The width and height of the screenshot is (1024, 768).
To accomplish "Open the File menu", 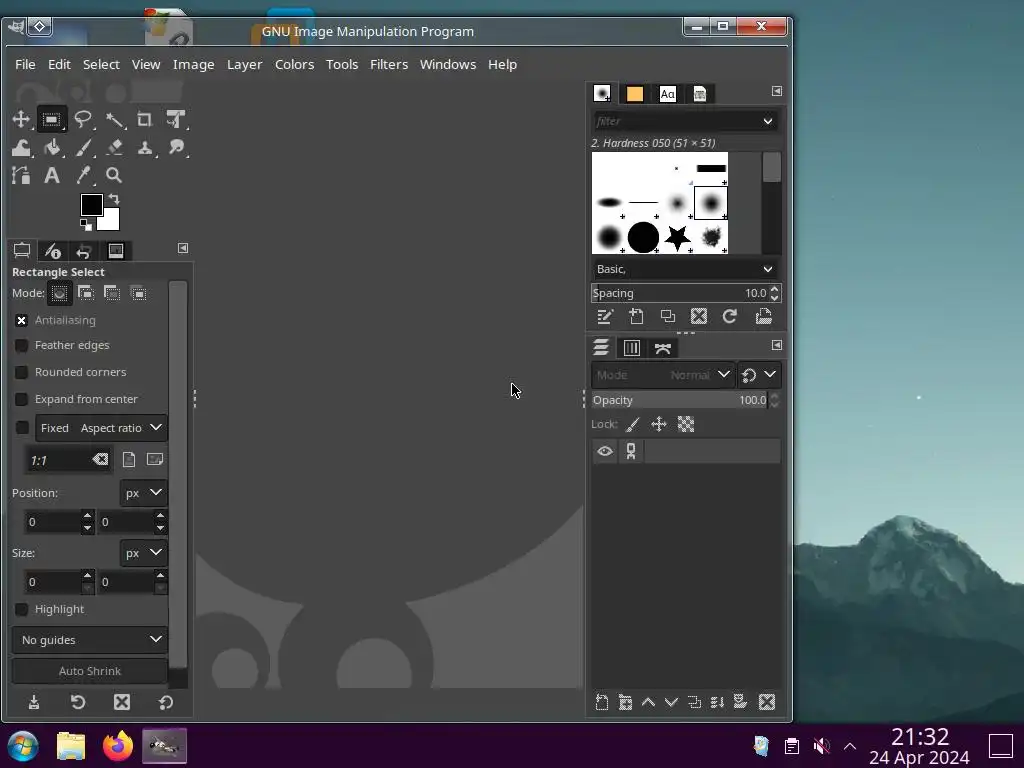I will point(25,64).
